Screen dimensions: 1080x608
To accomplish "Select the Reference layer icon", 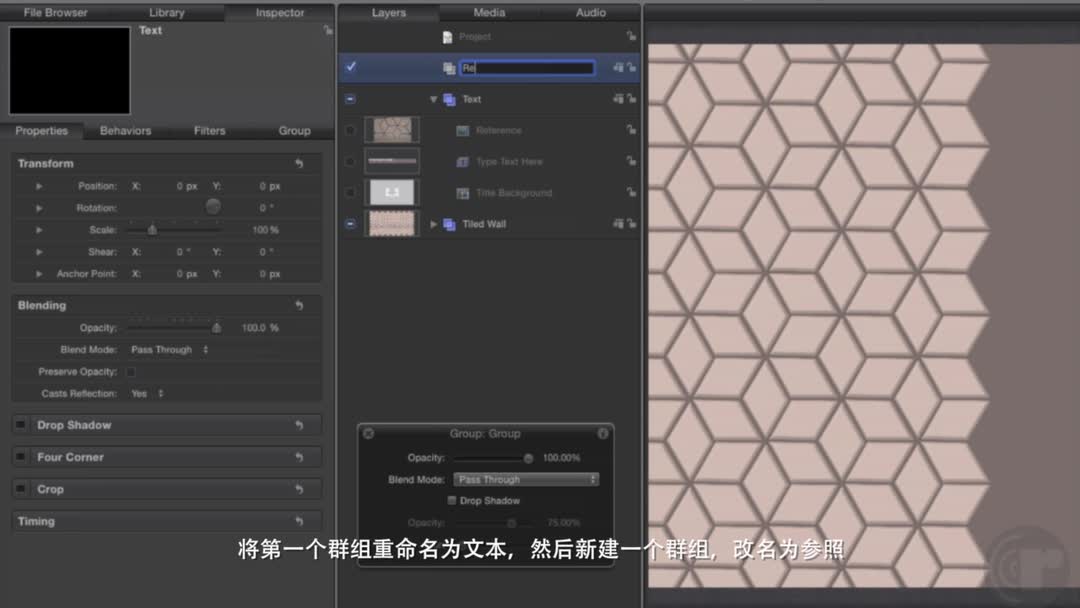I will [x=464, y=130].
